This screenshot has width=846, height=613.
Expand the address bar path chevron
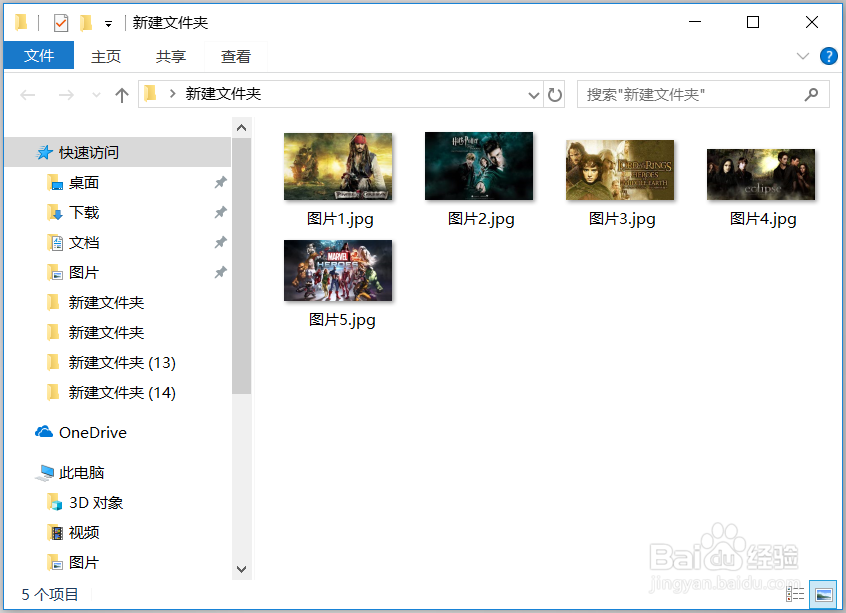coord(173,94)
